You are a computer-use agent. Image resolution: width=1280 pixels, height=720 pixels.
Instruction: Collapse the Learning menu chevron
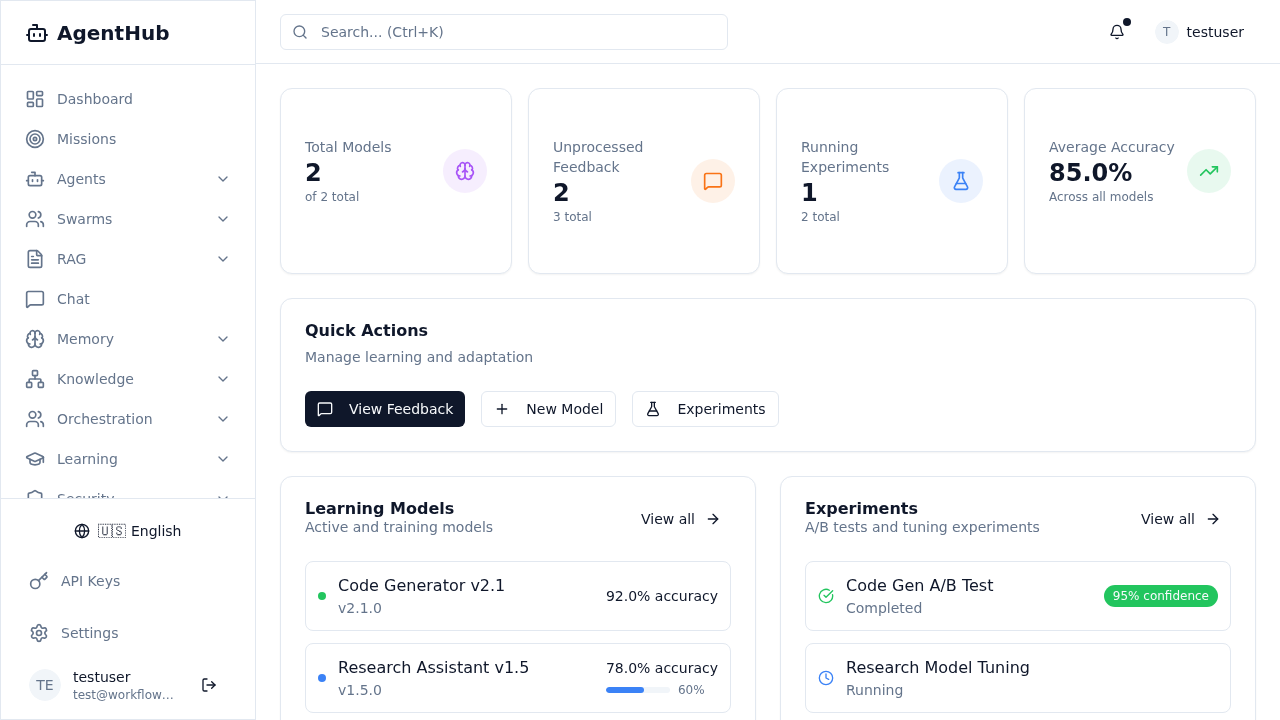223,459
